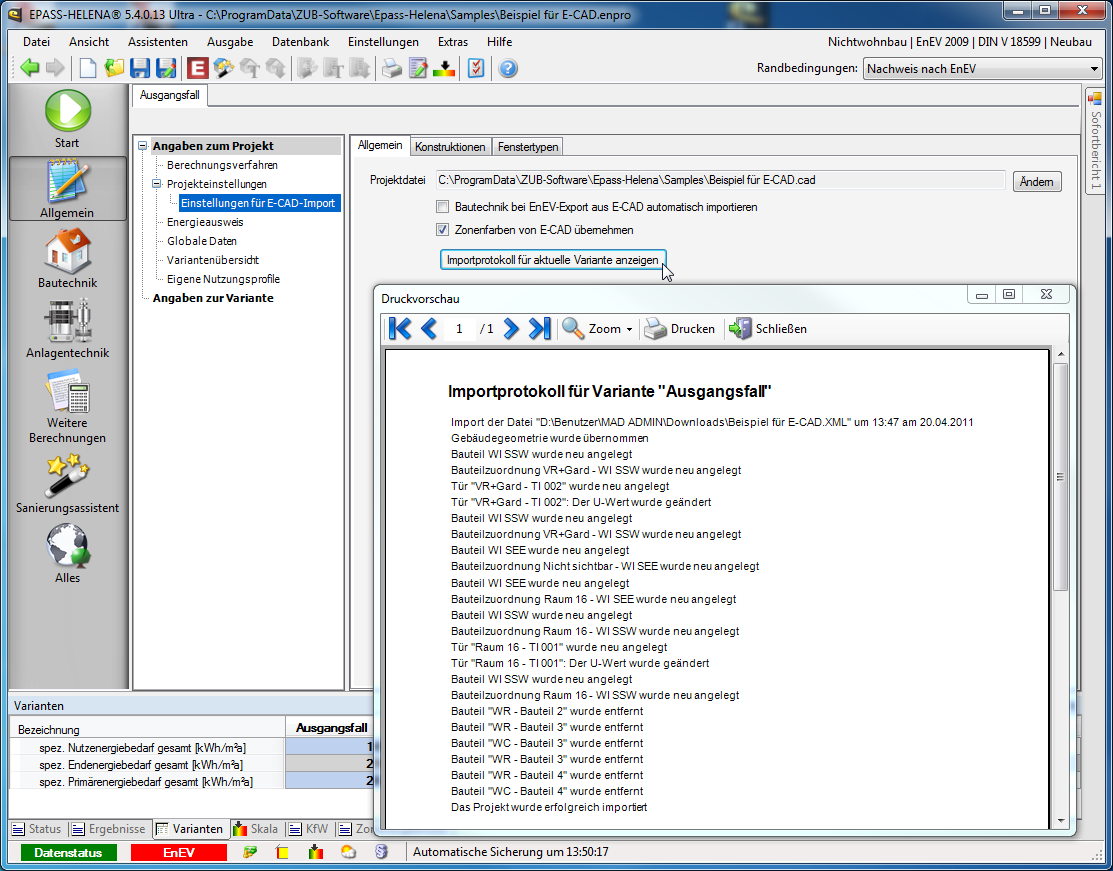Image resolution: width=1113 pixels, height=871 pixels.
Task: Click Schließen in the print preview
Action: point(768,329)
